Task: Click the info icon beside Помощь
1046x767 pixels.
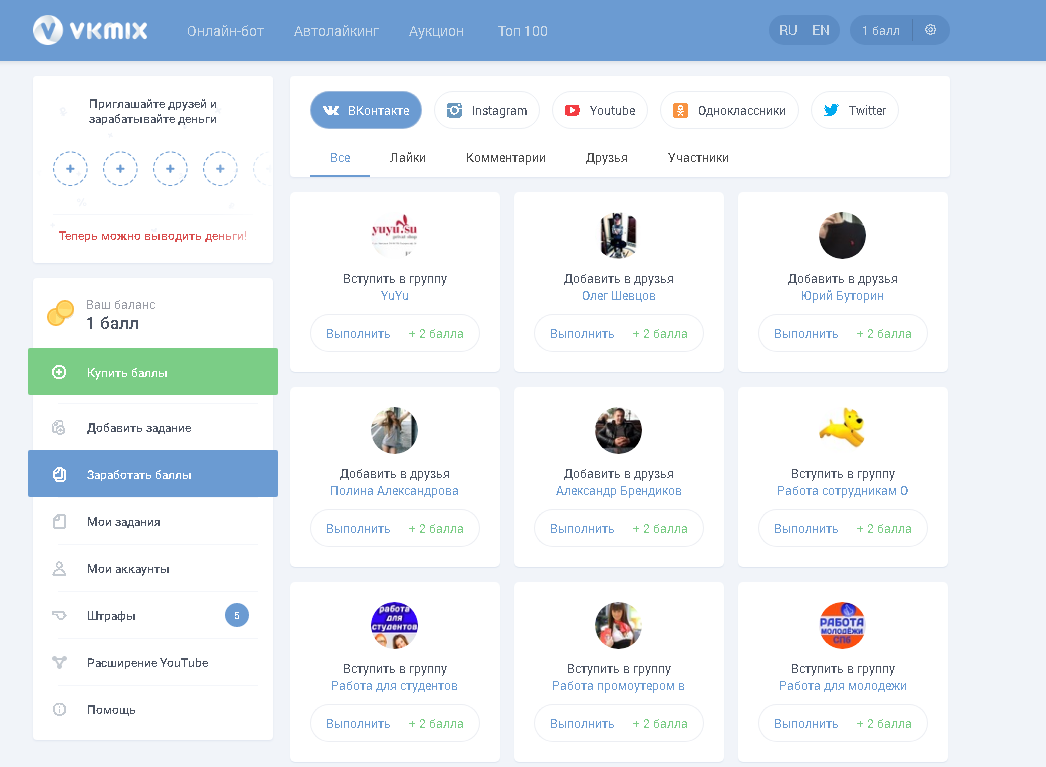Action: (59, 709)
